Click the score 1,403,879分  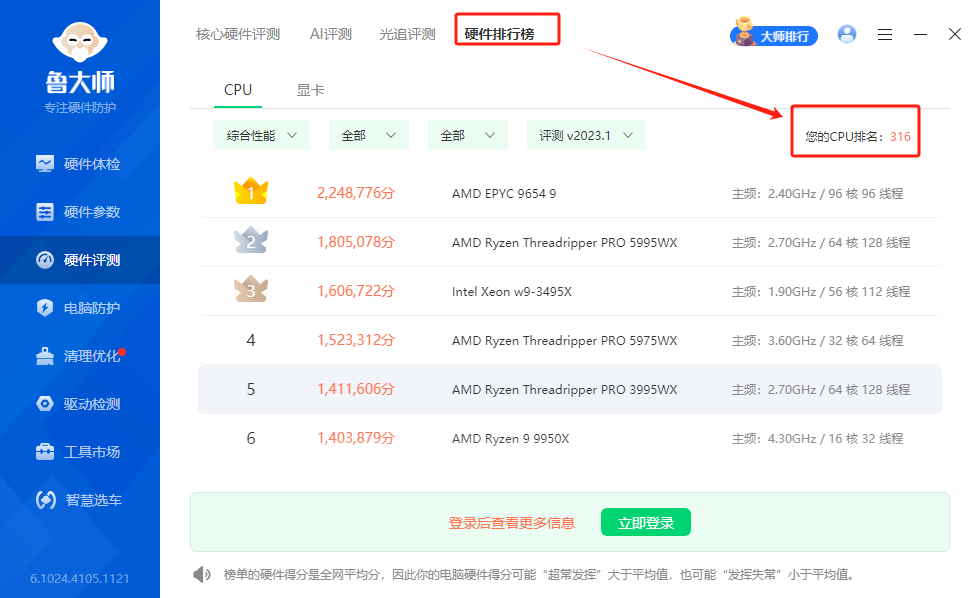coord(356,438)
